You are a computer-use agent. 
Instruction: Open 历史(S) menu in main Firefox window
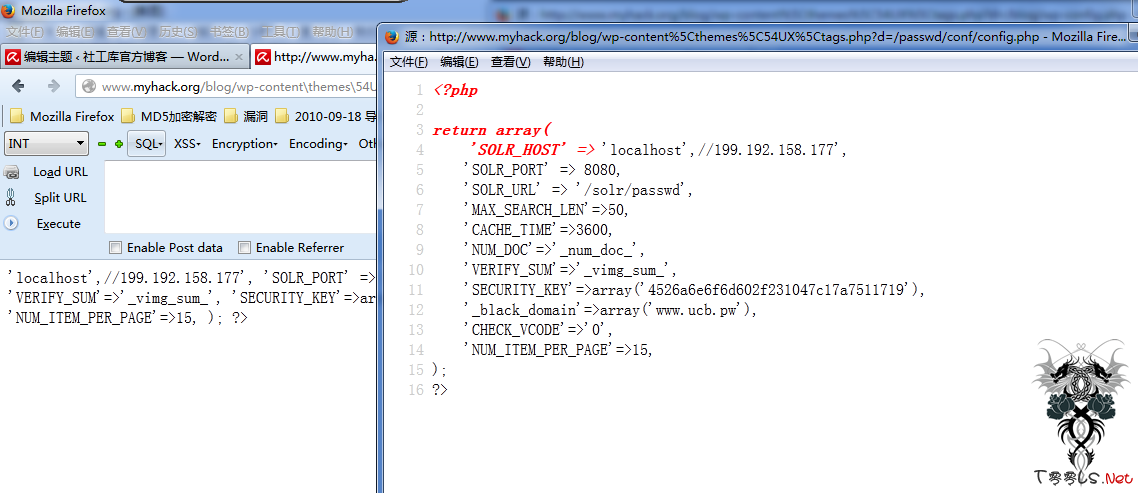tap(178, 32)
